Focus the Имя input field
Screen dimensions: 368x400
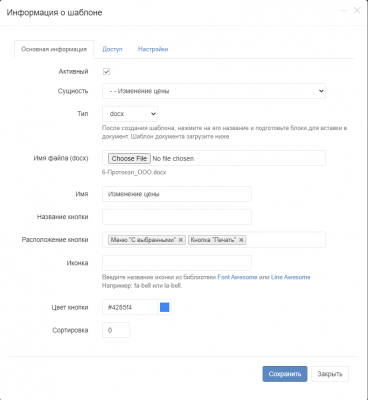pyautogui.click(x=177, y=194)
